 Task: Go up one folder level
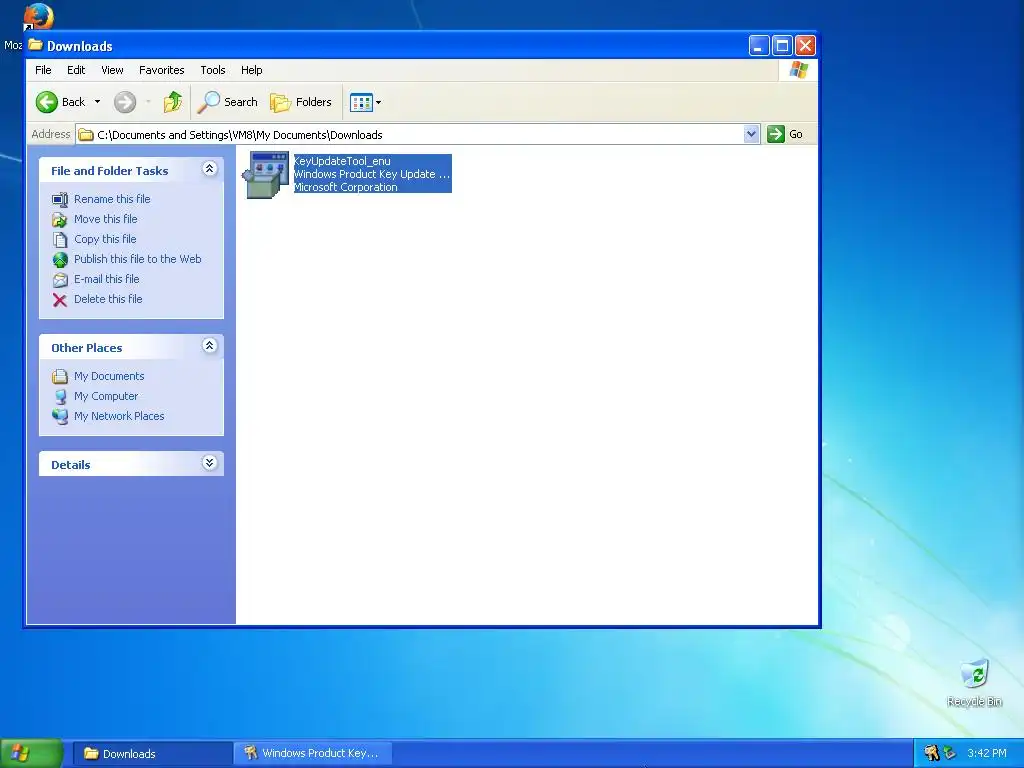coord(173,102)
